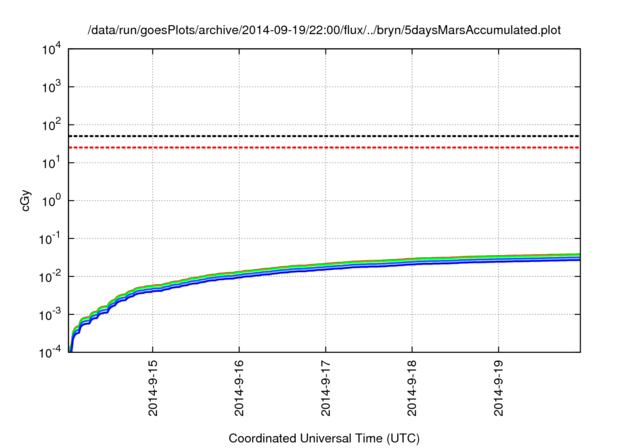Click the 10^2 y-axis tick label

(x=51, y=125)
